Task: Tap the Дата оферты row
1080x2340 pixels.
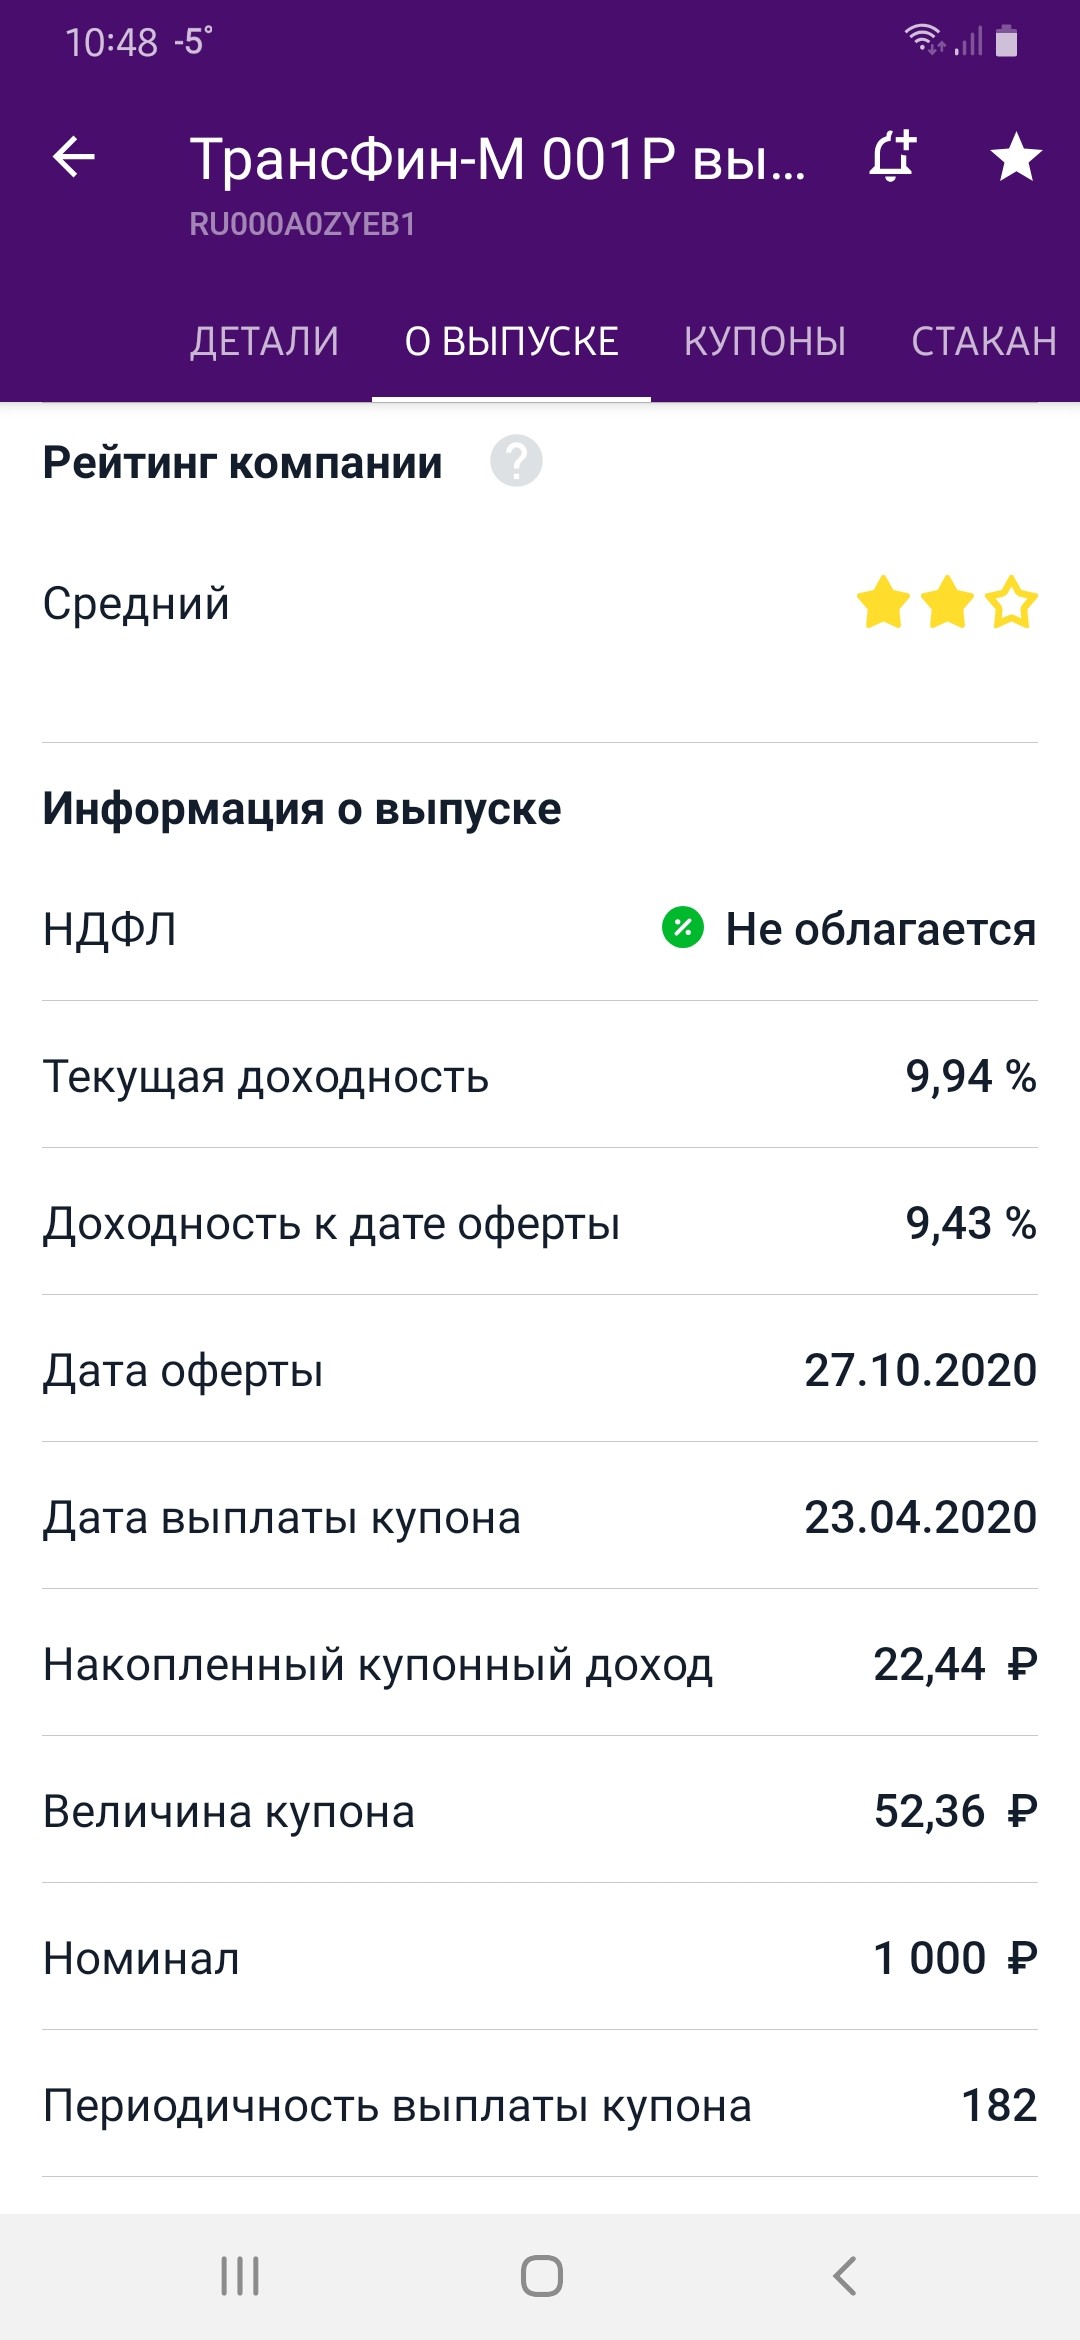Action: 540,1370
